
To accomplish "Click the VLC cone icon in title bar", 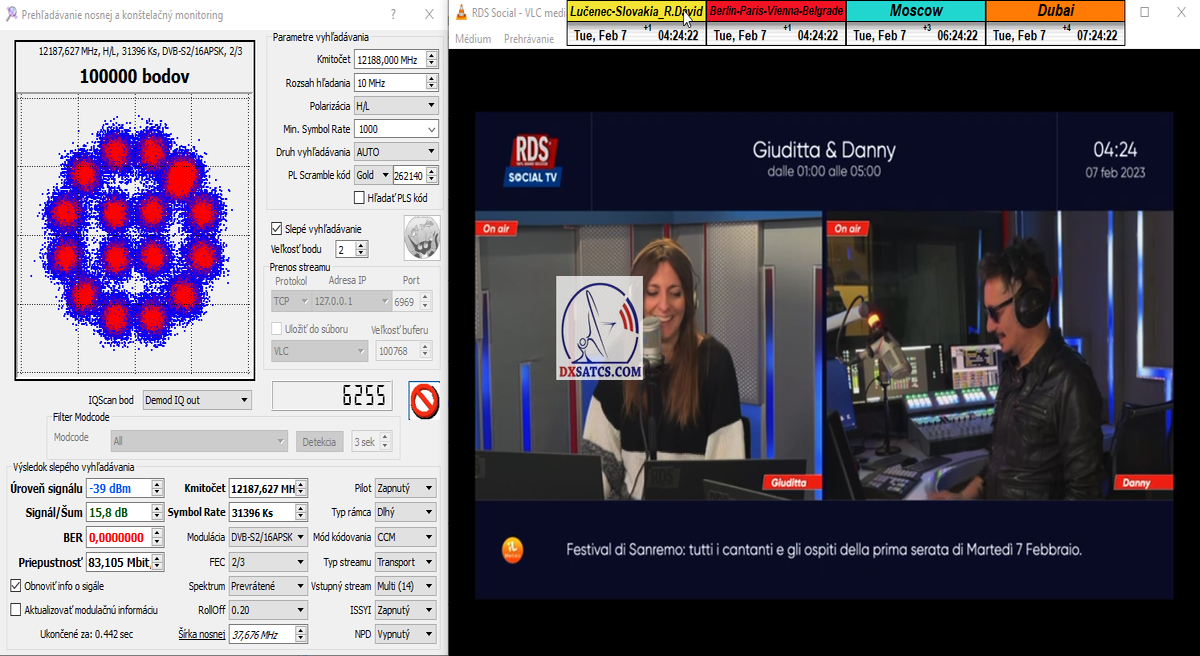I will coord(460,14).
